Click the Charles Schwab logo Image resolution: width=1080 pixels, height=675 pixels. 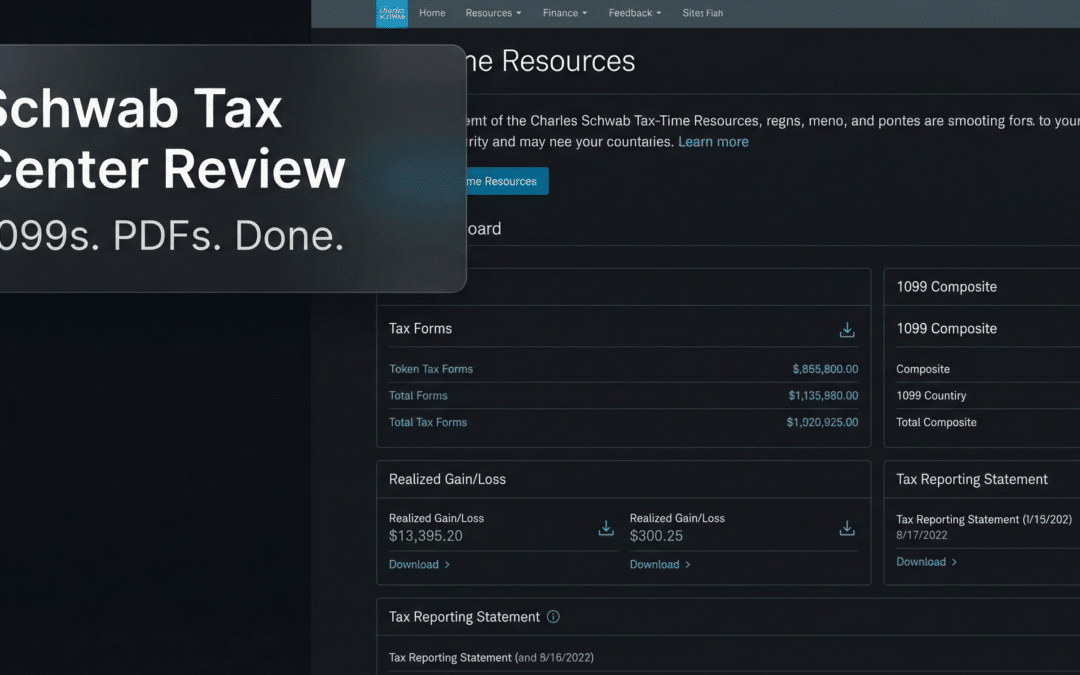[392, 13]
